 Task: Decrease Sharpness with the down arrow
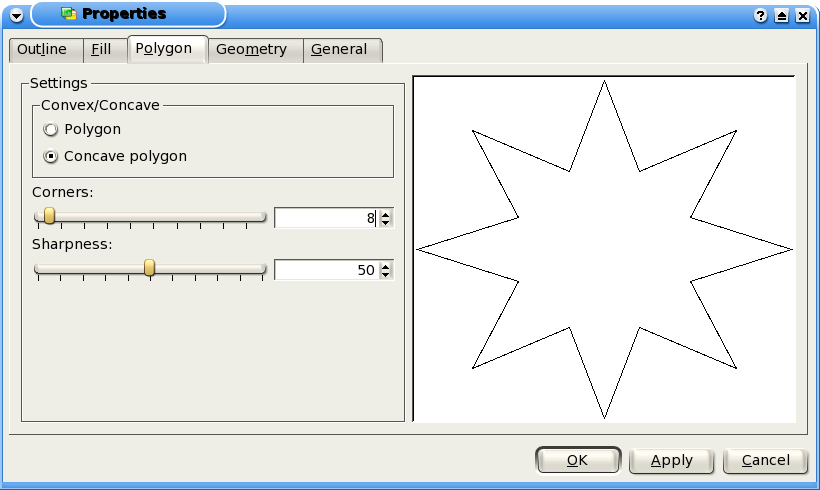[x=386, y=275]
